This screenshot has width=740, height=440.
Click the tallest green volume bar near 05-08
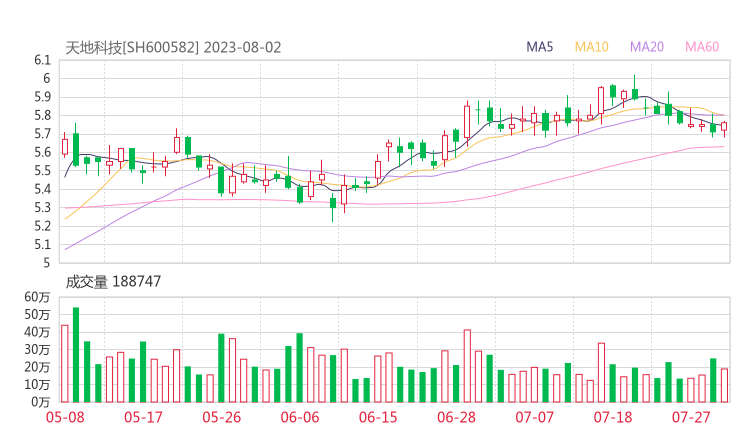(76, 355)
